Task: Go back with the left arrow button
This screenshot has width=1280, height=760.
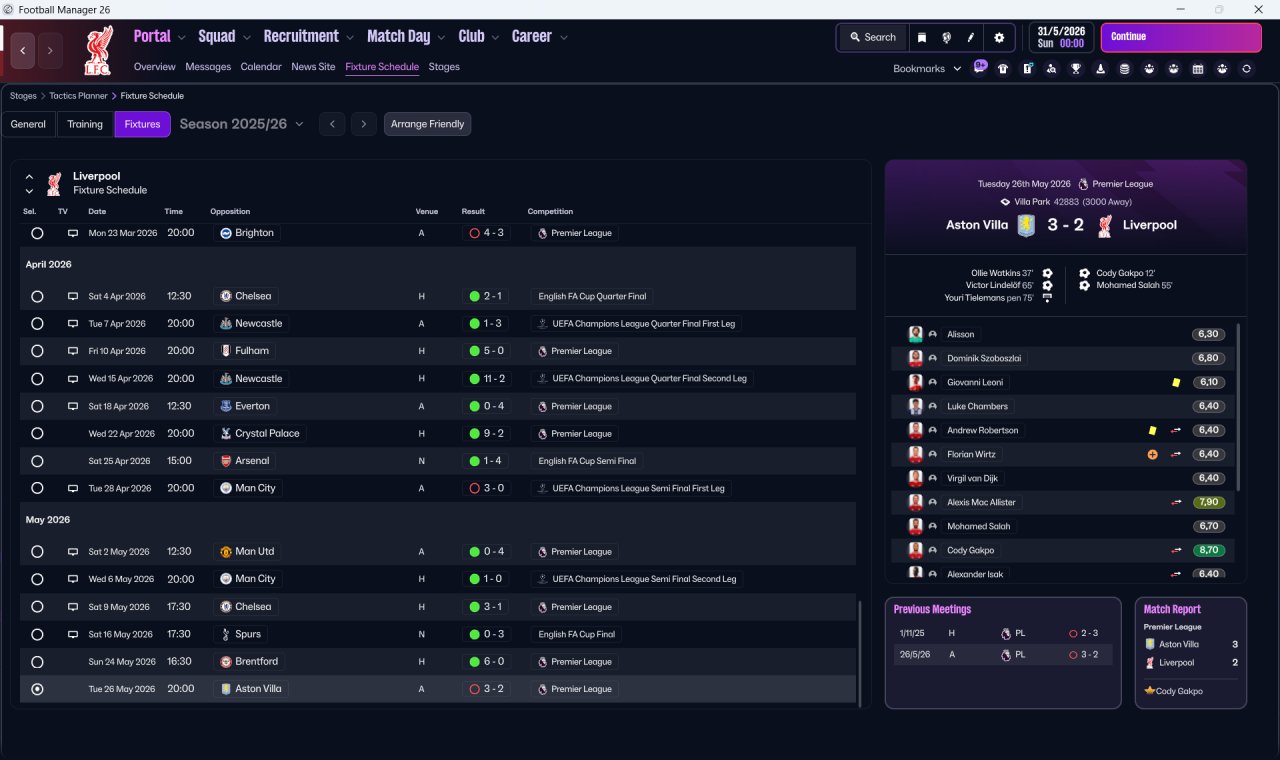Action: coord(24,49)
